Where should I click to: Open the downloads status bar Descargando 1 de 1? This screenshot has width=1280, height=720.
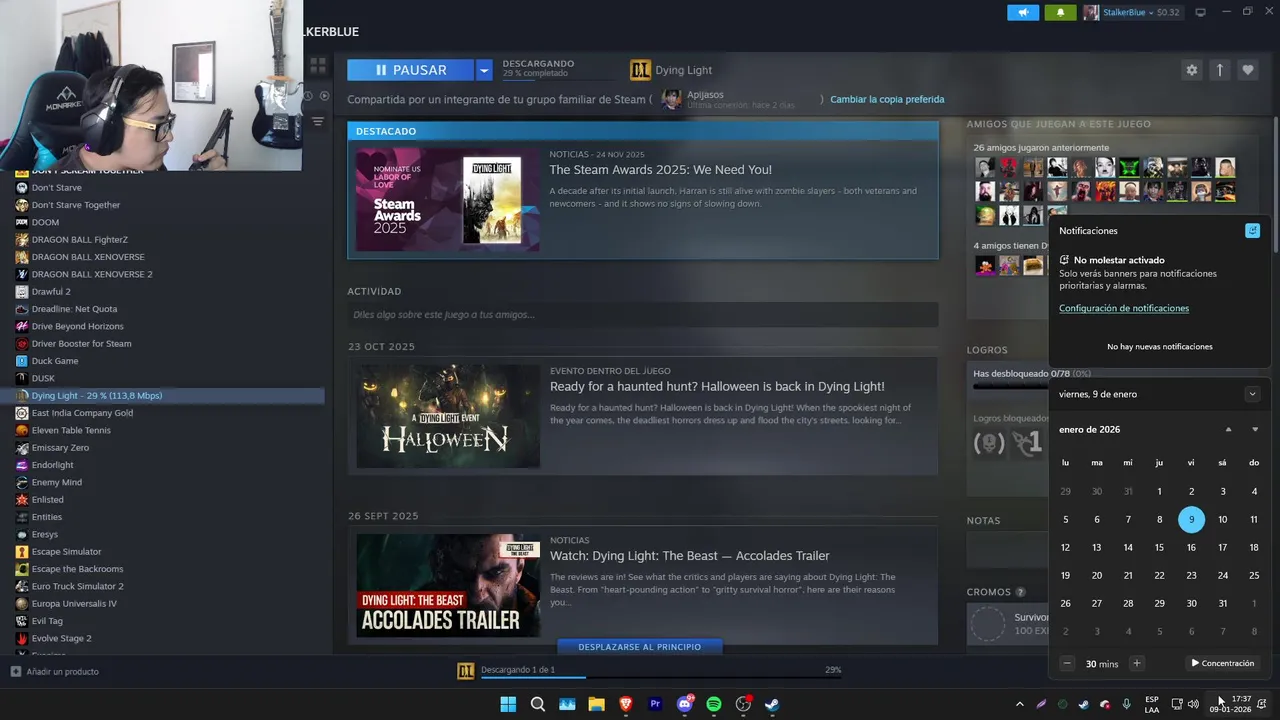tap(648, 670)
